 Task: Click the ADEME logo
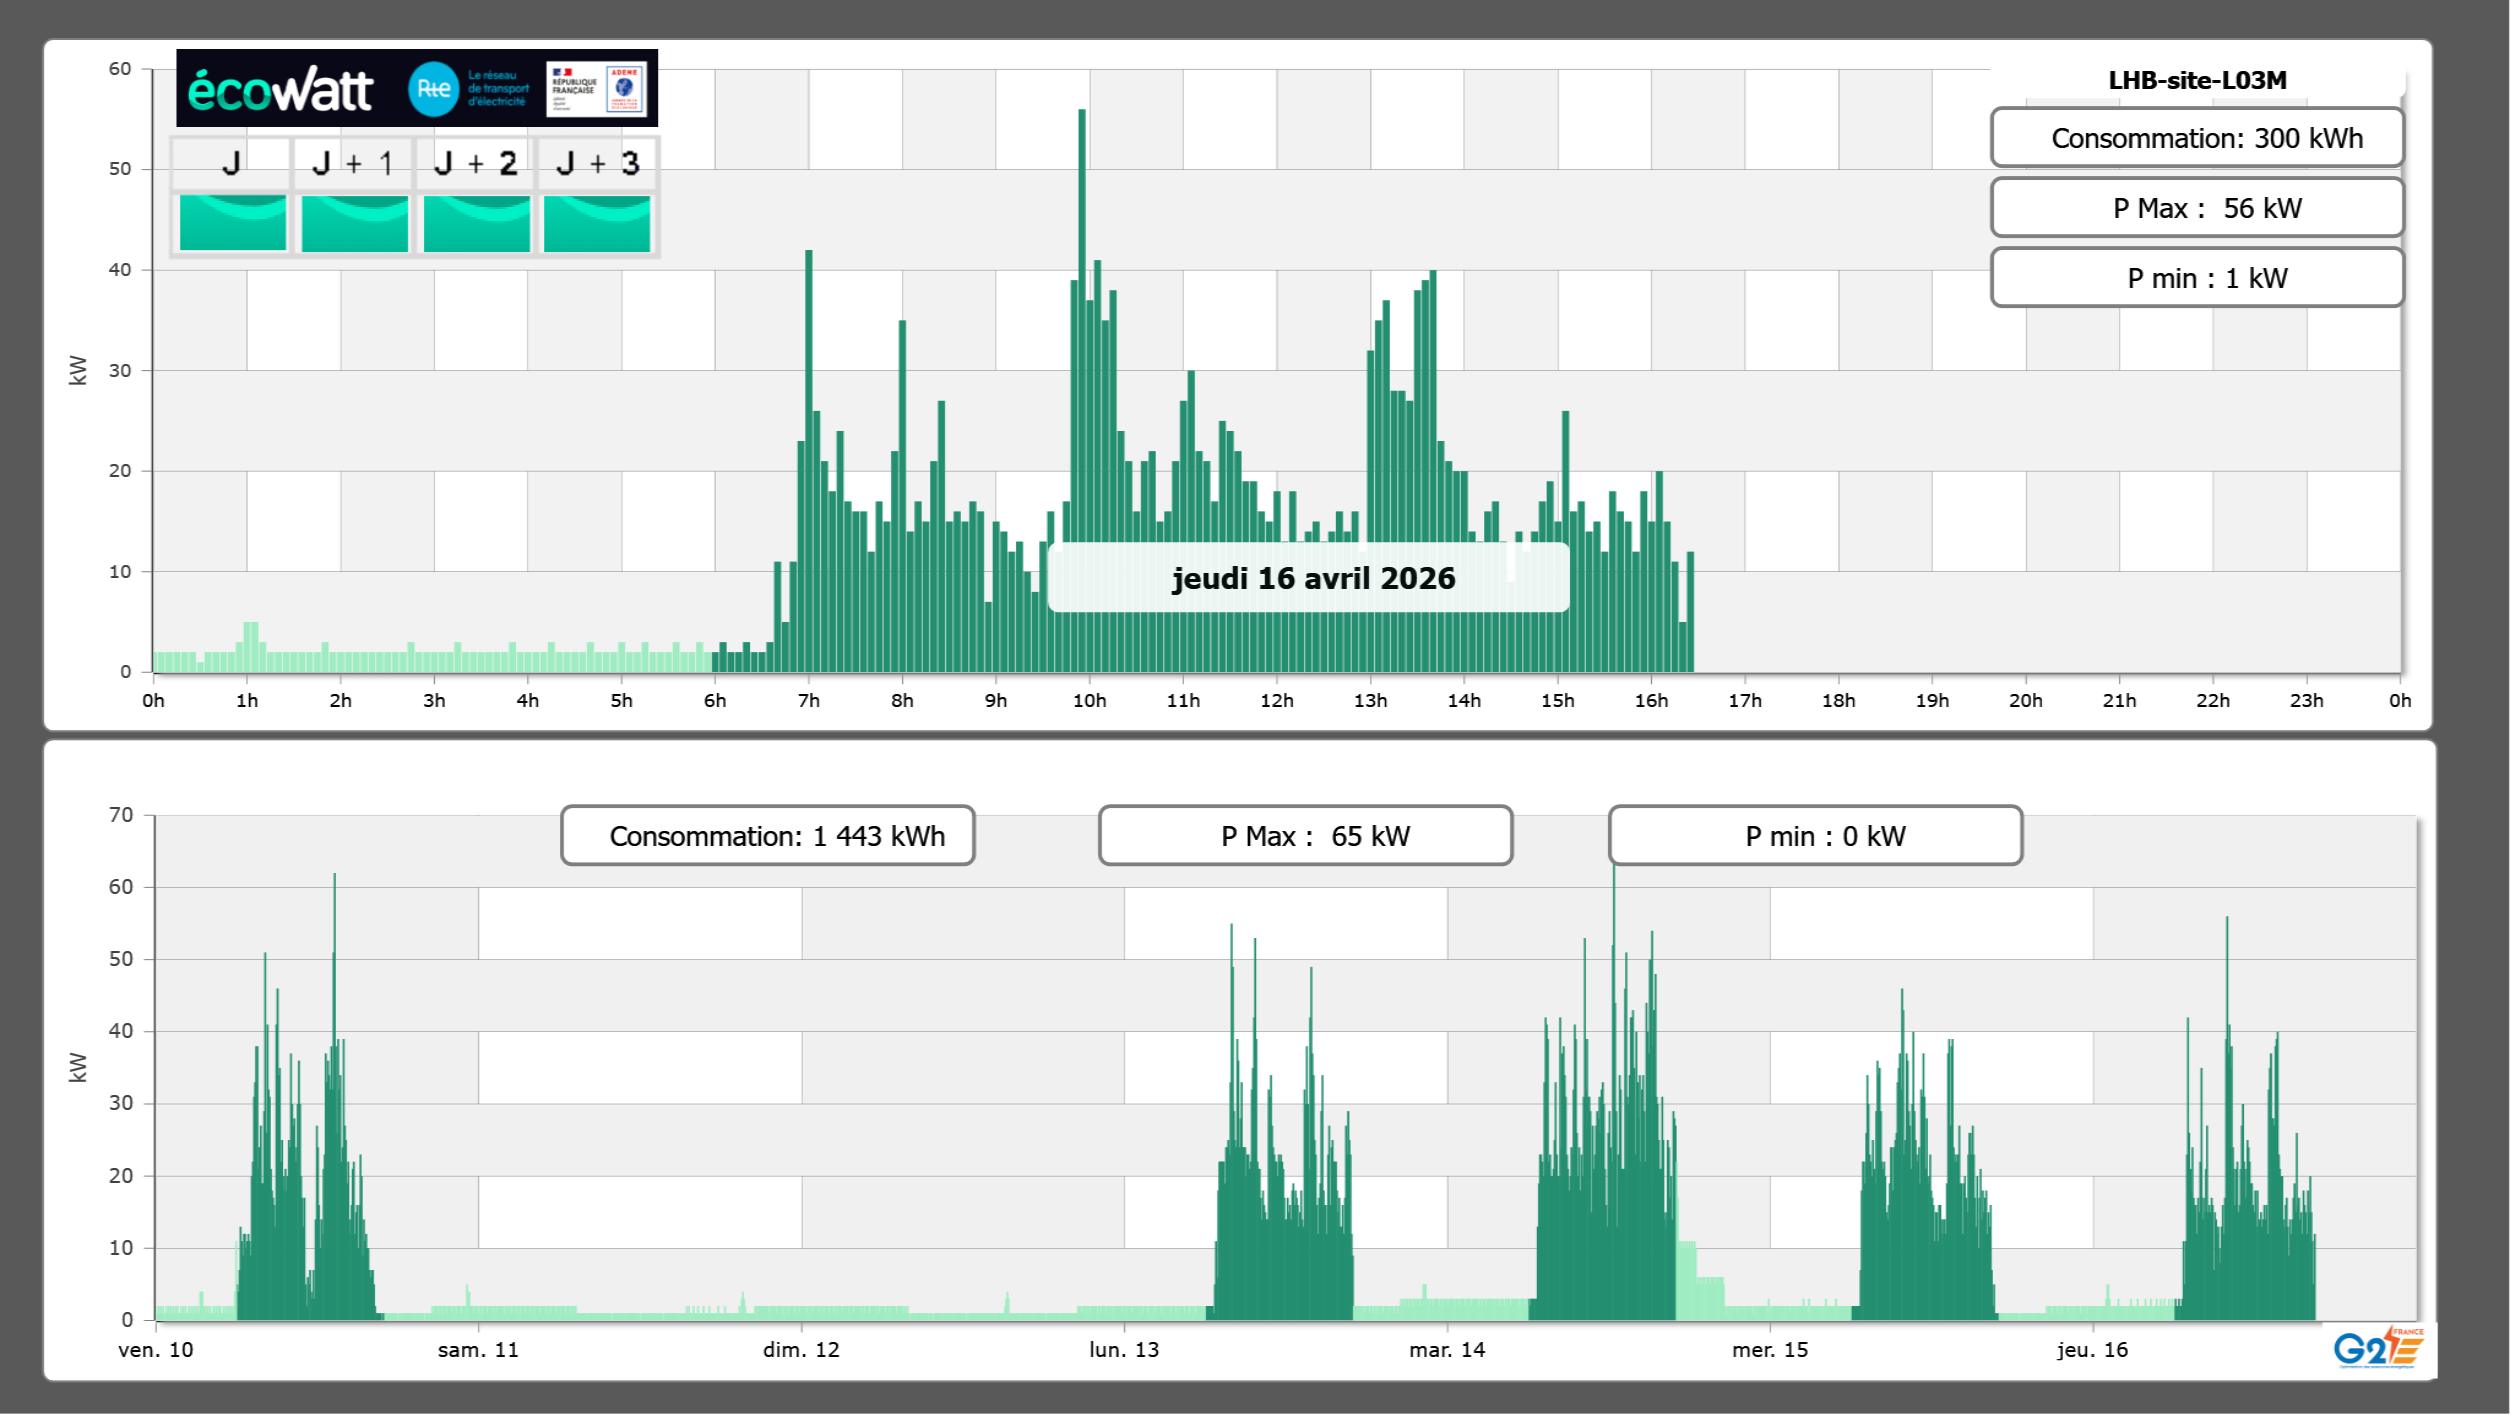click(625, 88)
